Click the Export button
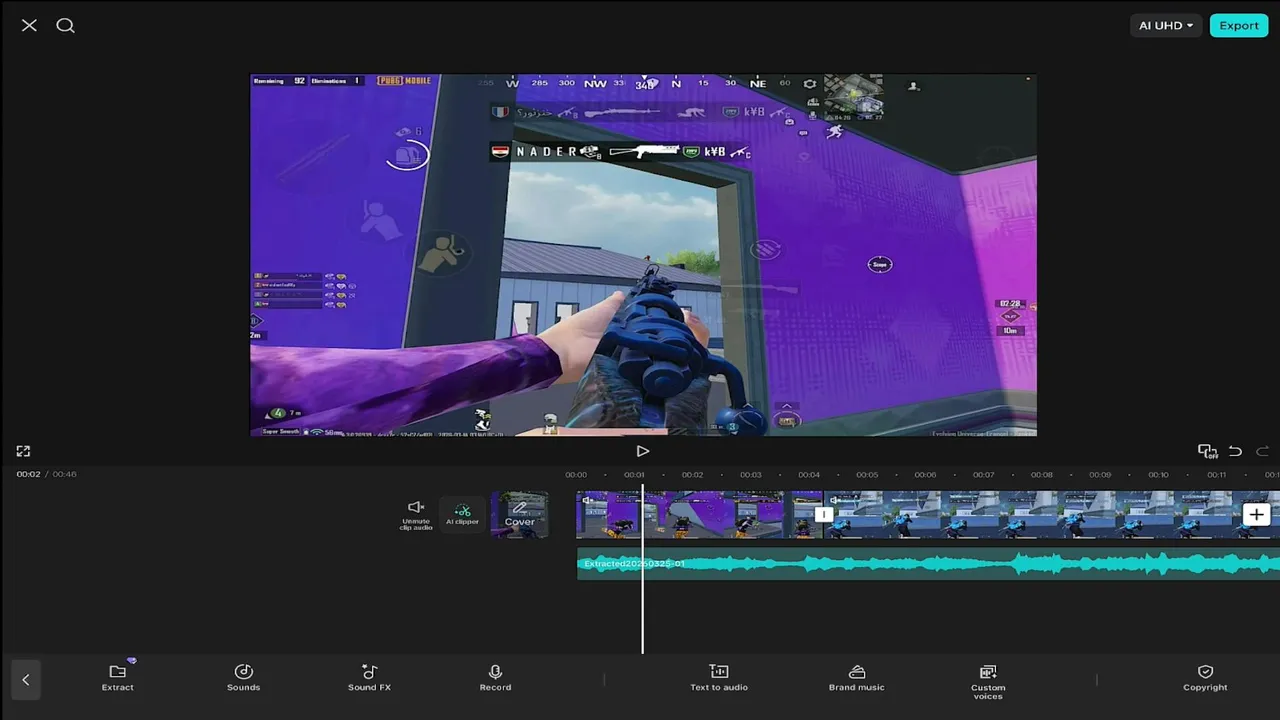This screenshot has height=720, width=1280. click(x=1238, y=25)
